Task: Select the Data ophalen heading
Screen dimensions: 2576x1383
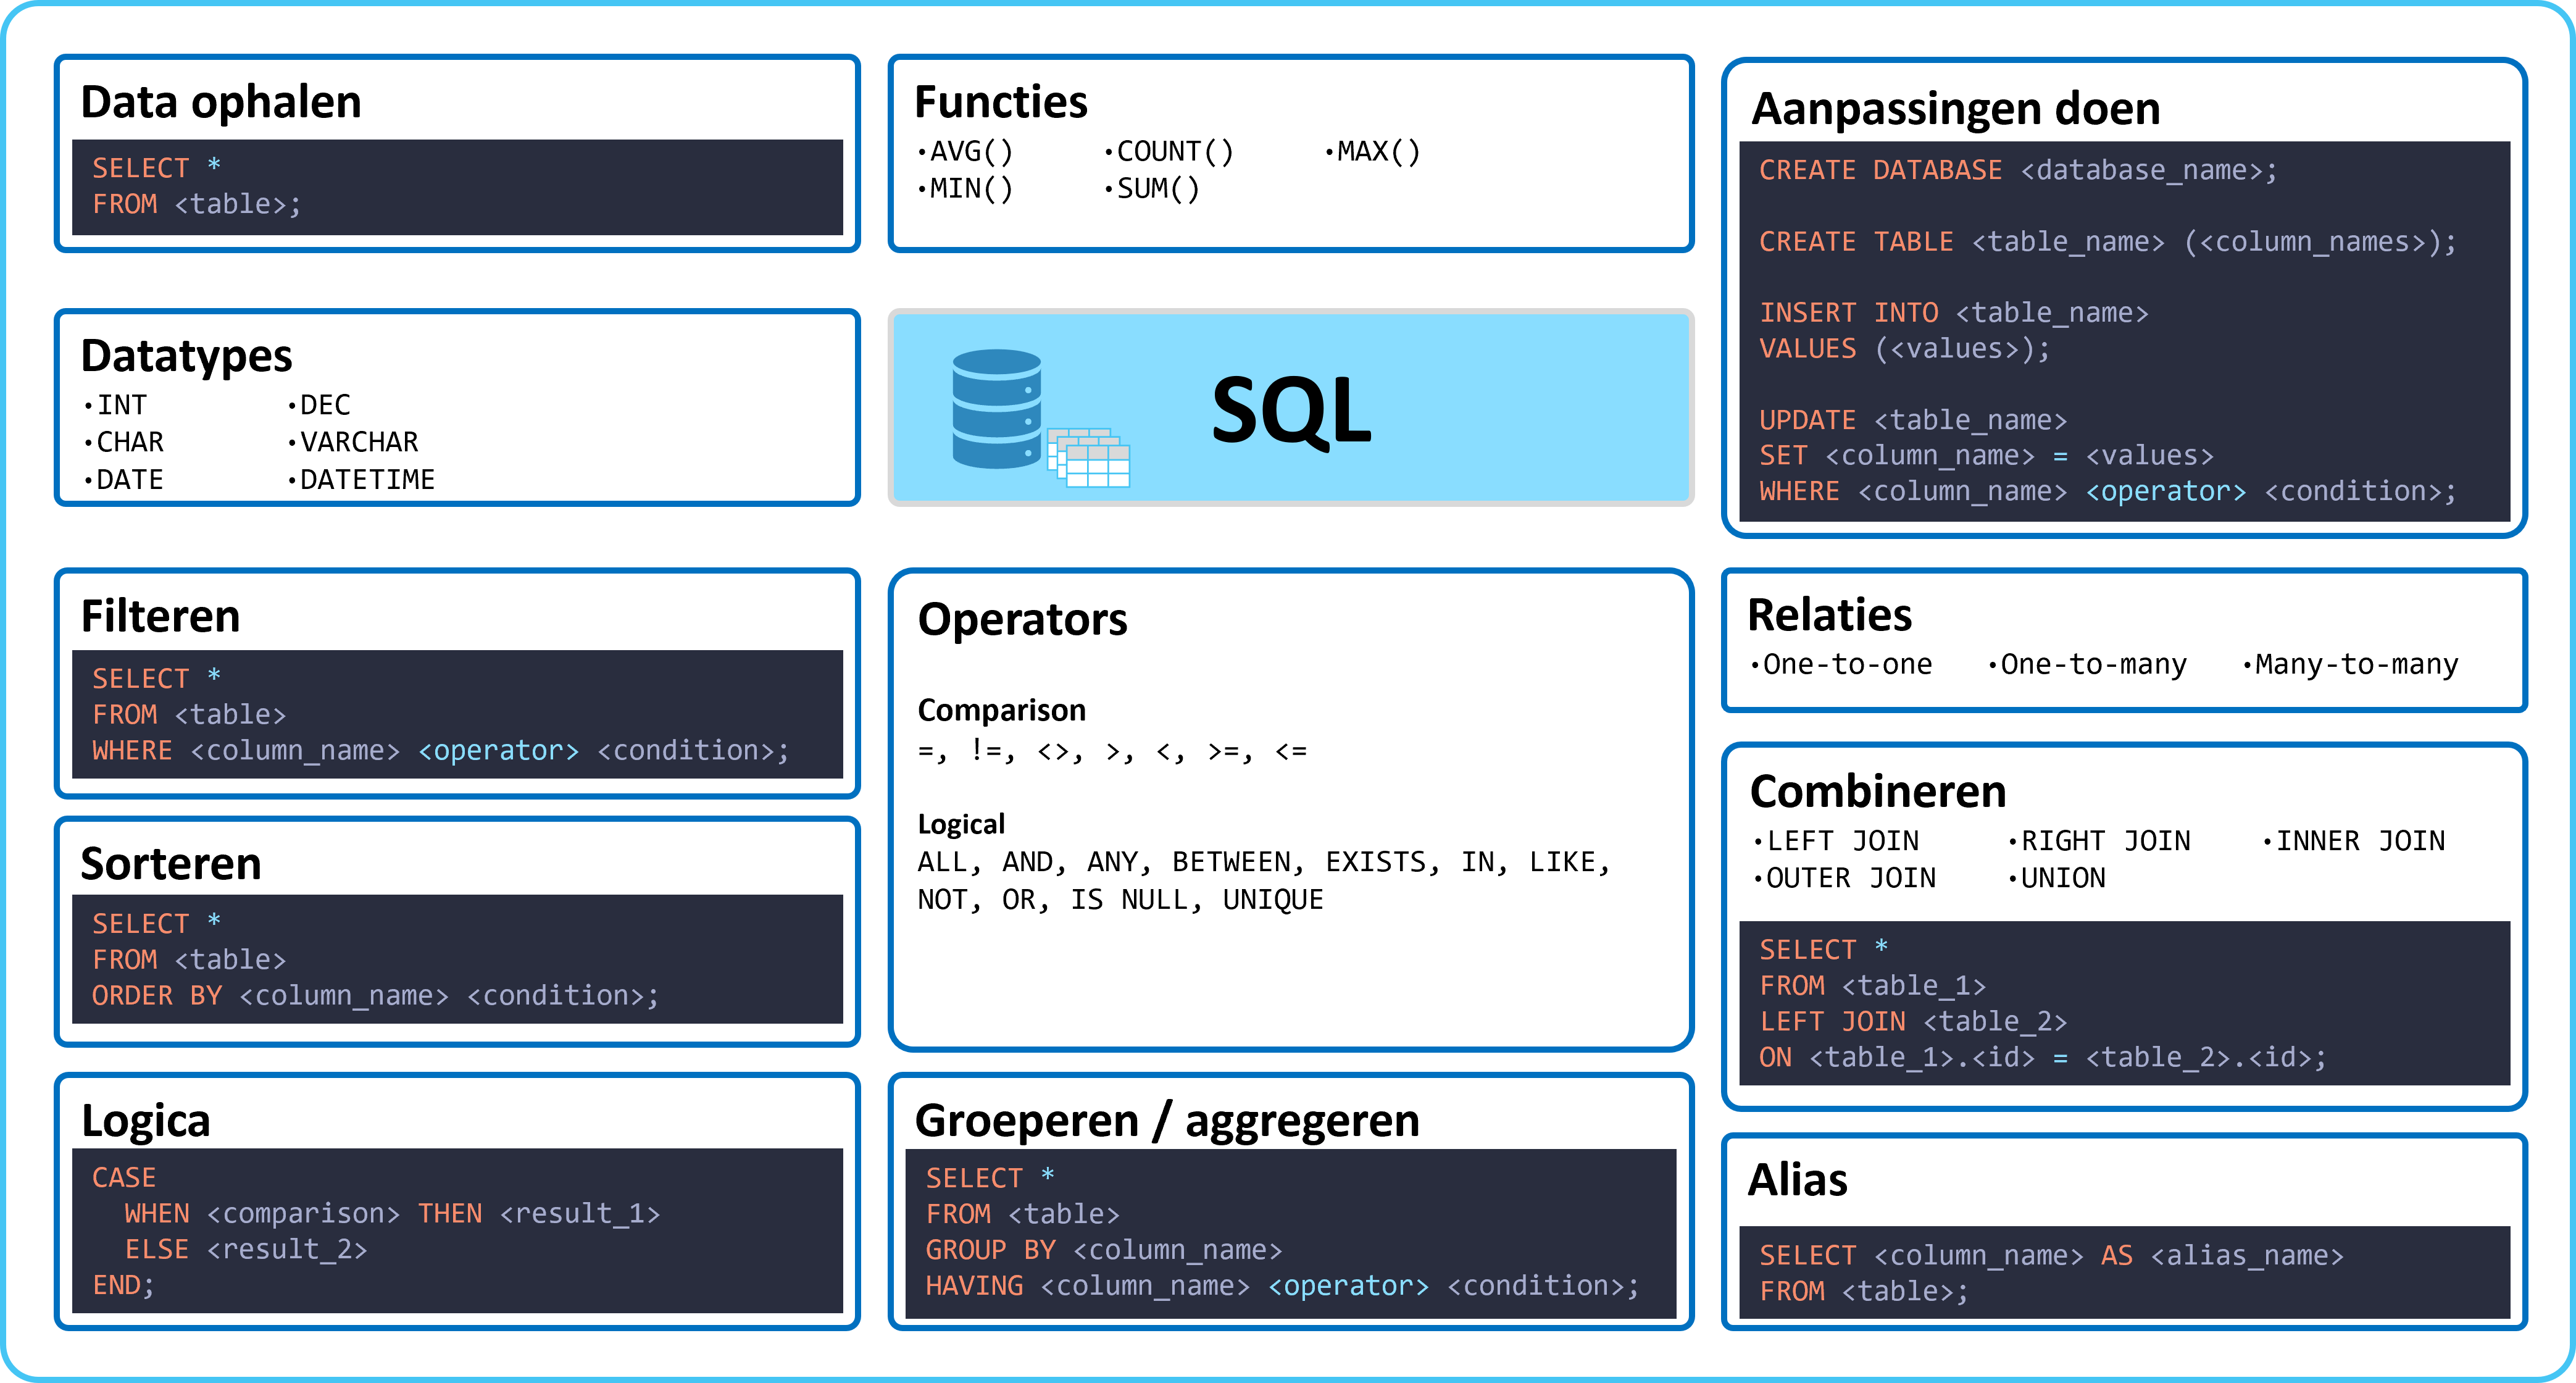Action: (x=221, y=102)
